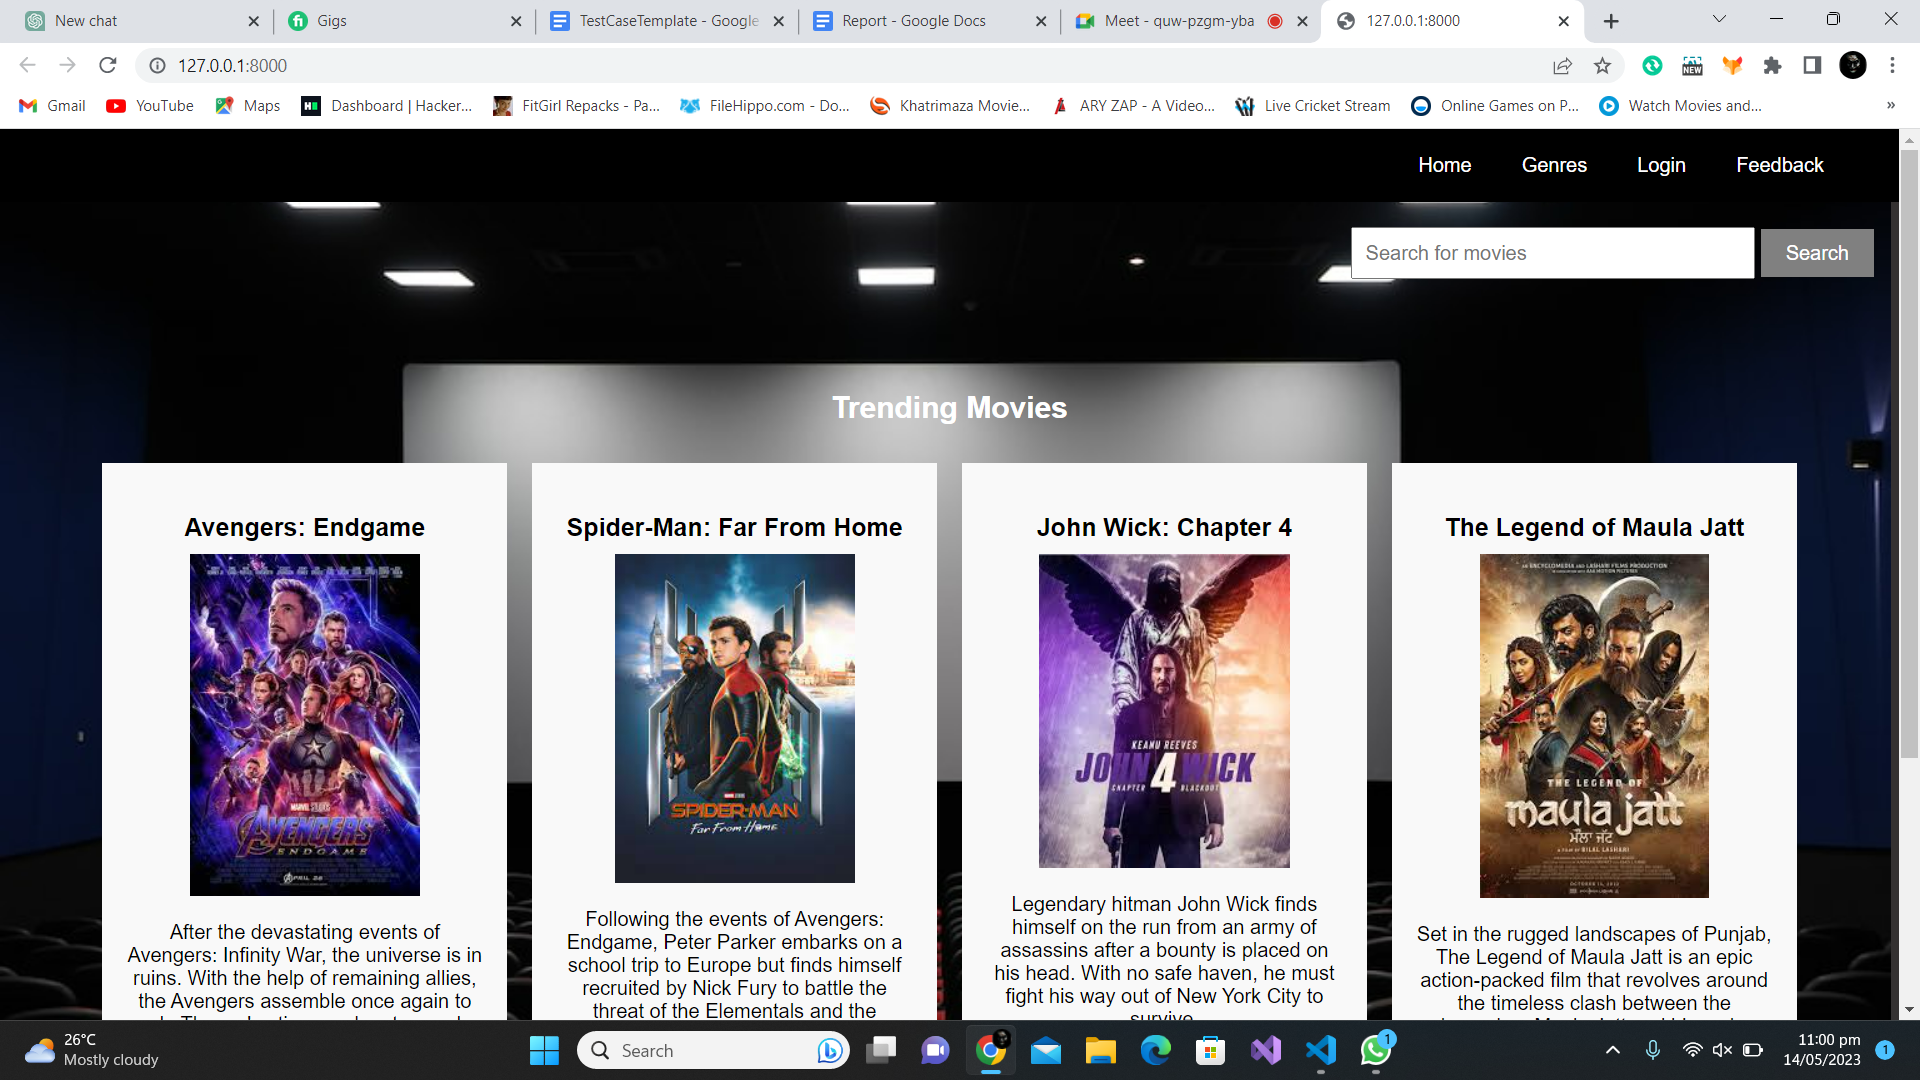Launch Visual Studio Code from taskbar
The image size is (1920, 1080).
coord(1320,1050)
